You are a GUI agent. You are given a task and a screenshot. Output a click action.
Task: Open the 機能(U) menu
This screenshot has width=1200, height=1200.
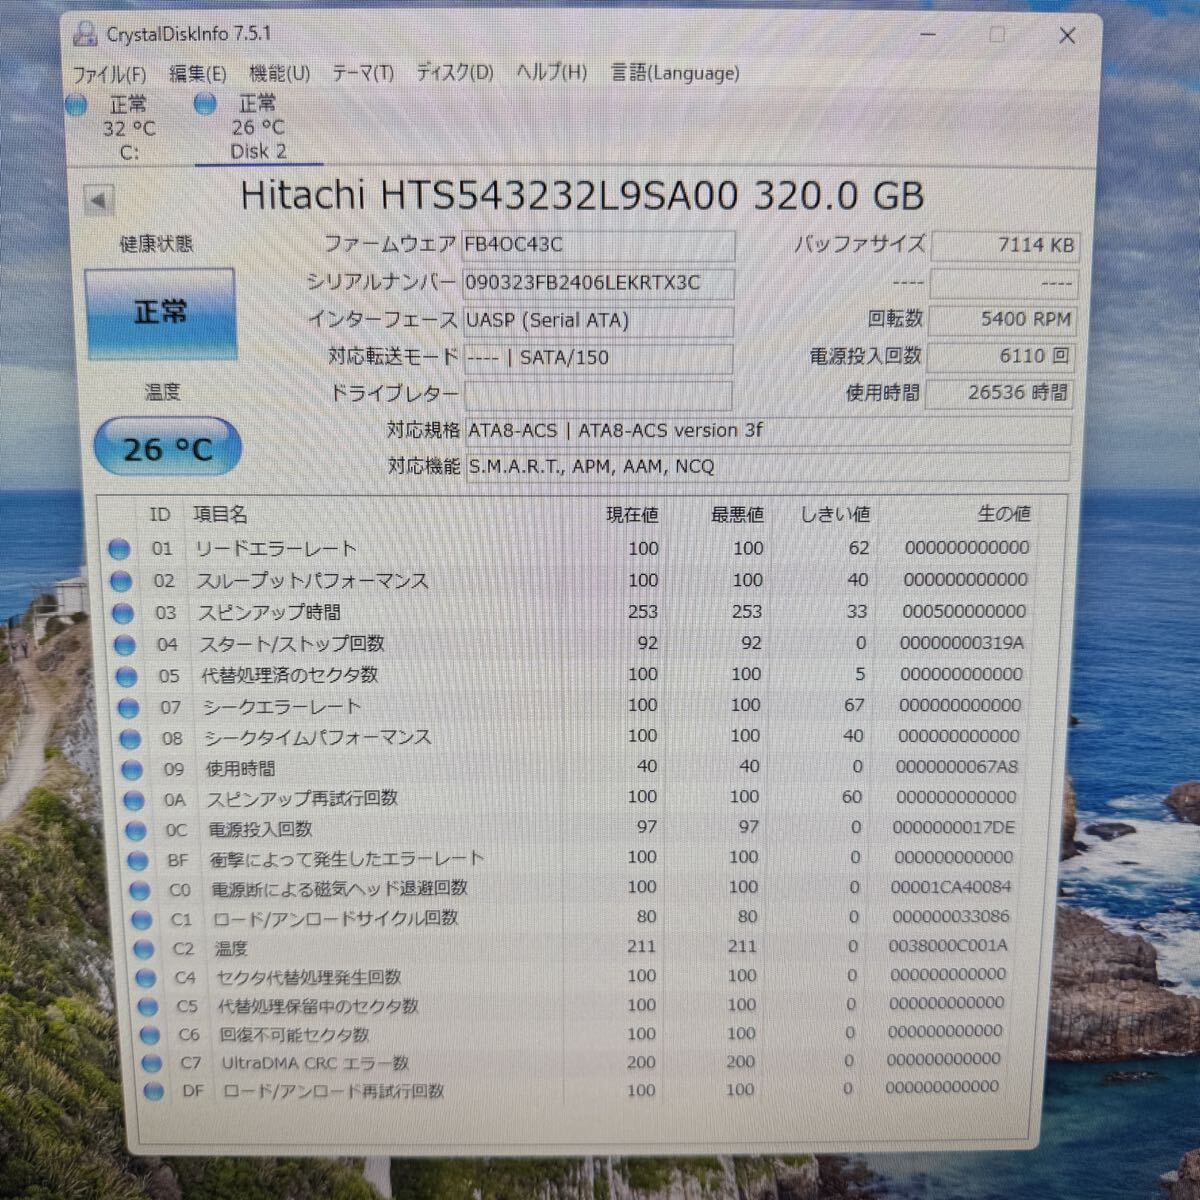coord(280,73)
